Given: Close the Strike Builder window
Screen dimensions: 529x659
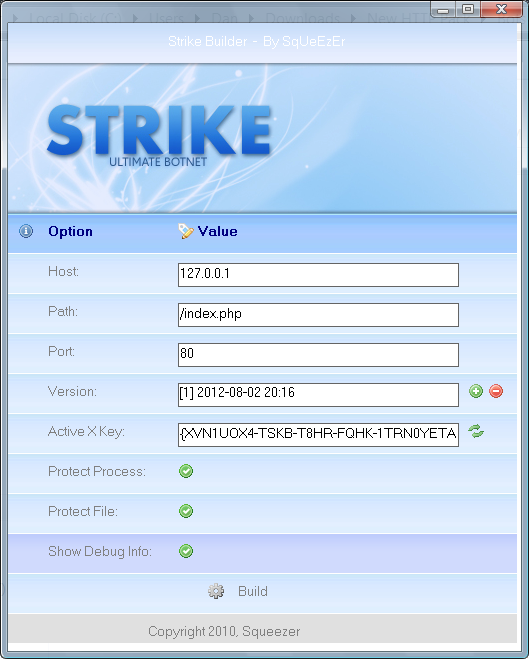Looking at the screenshot, I should click(x=501, y=9).
